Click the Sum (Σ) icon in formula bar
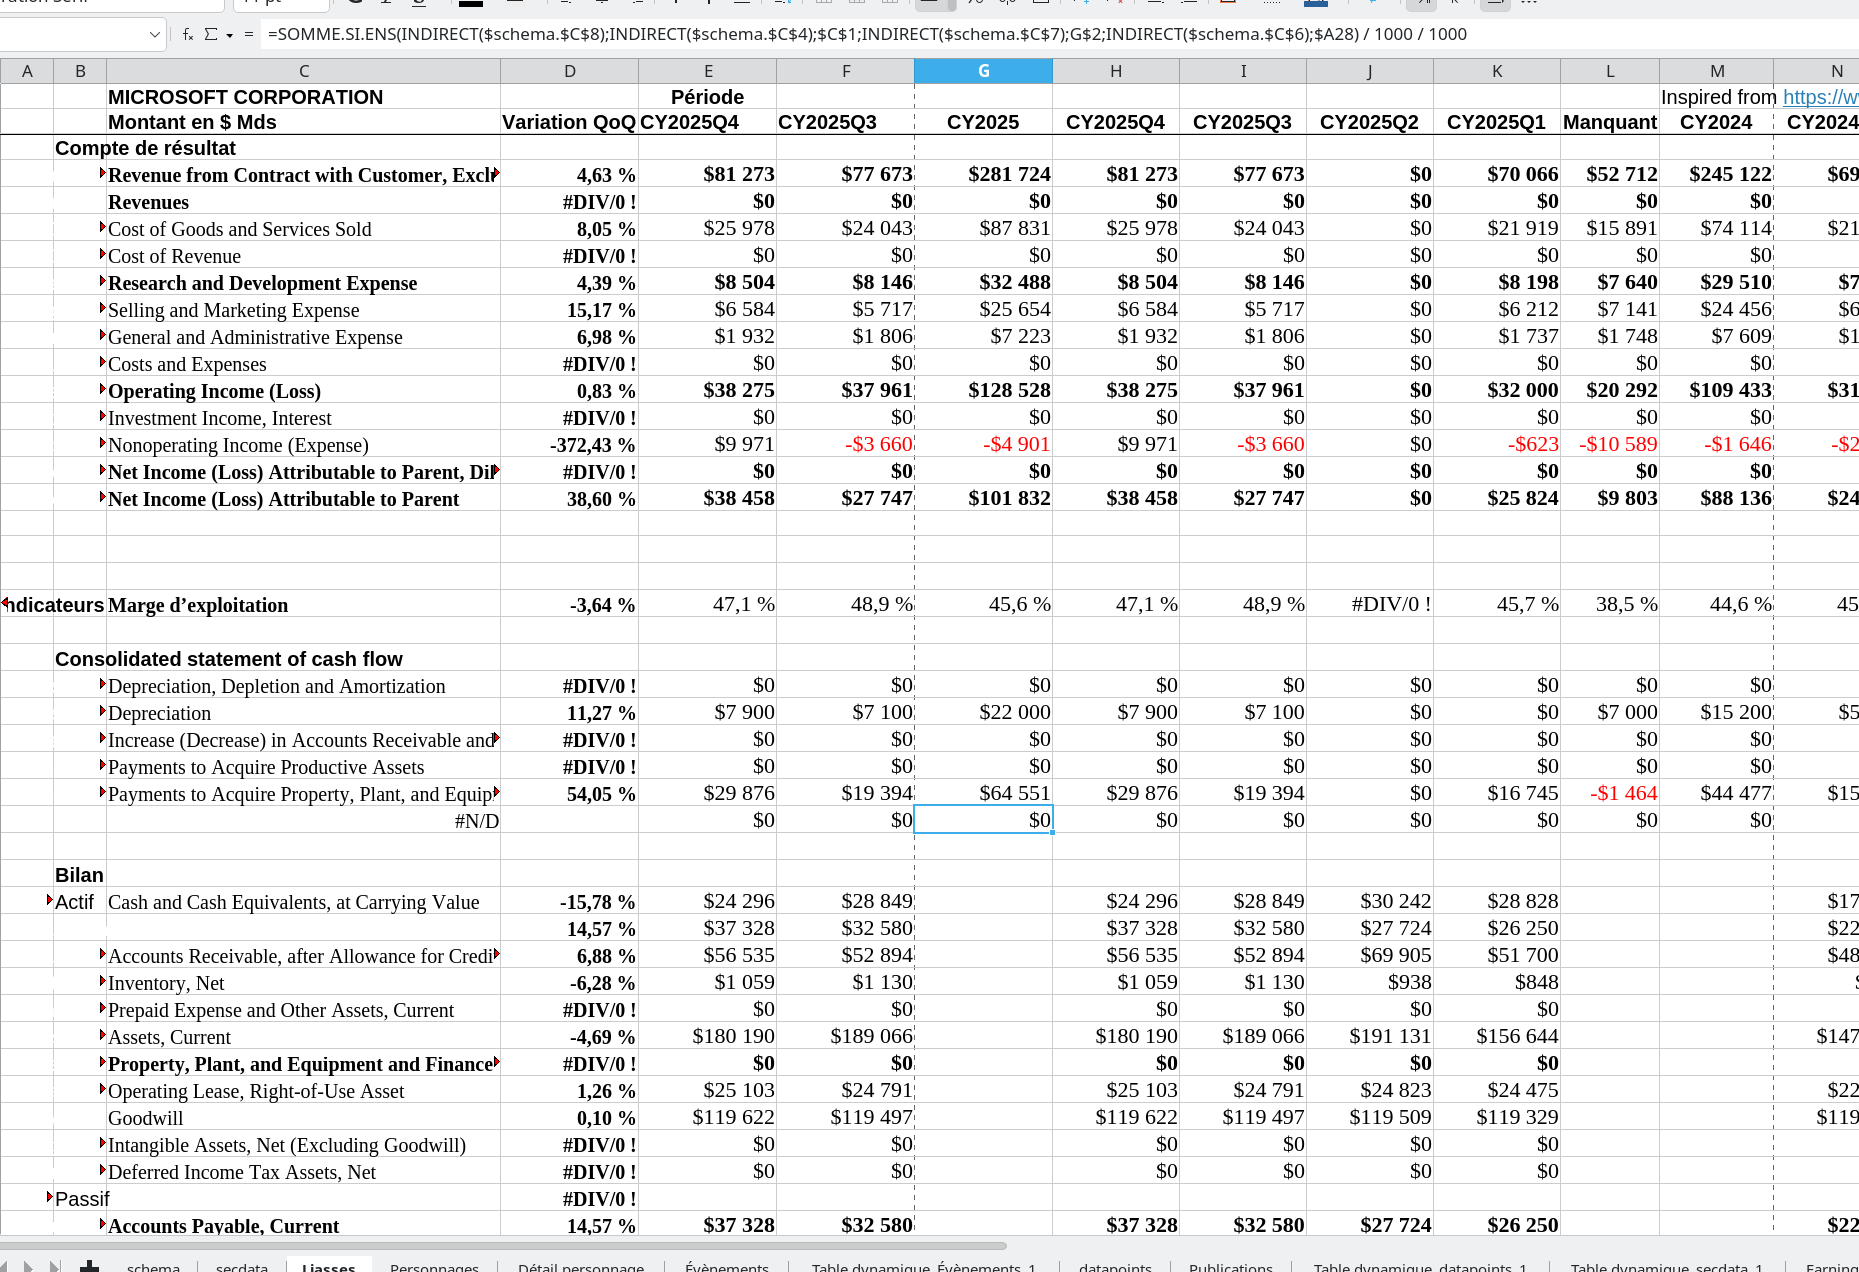This screenshot has width=1859, height=1272. [211, 34]
